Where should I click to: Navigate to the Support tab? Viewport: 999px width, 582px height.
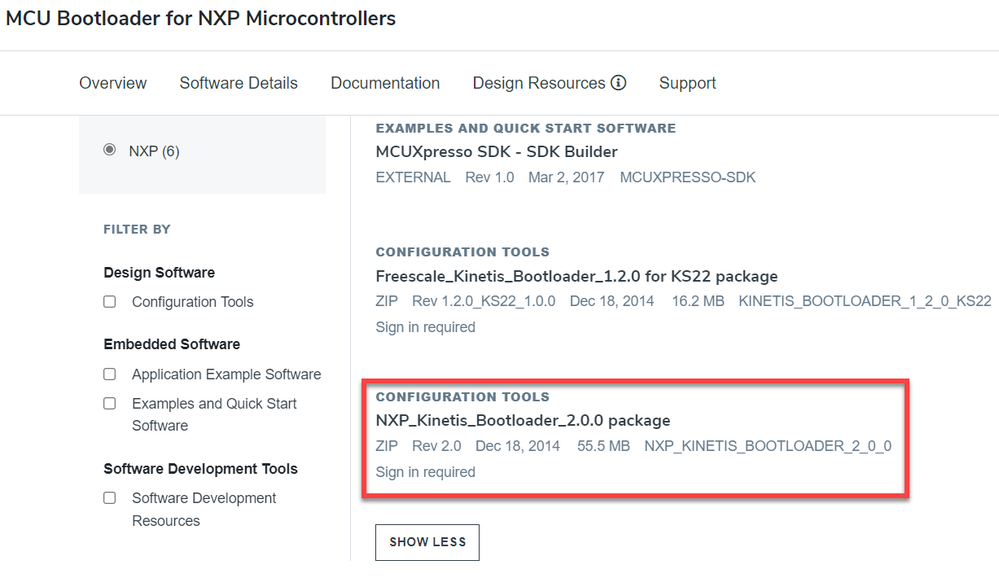687,83
